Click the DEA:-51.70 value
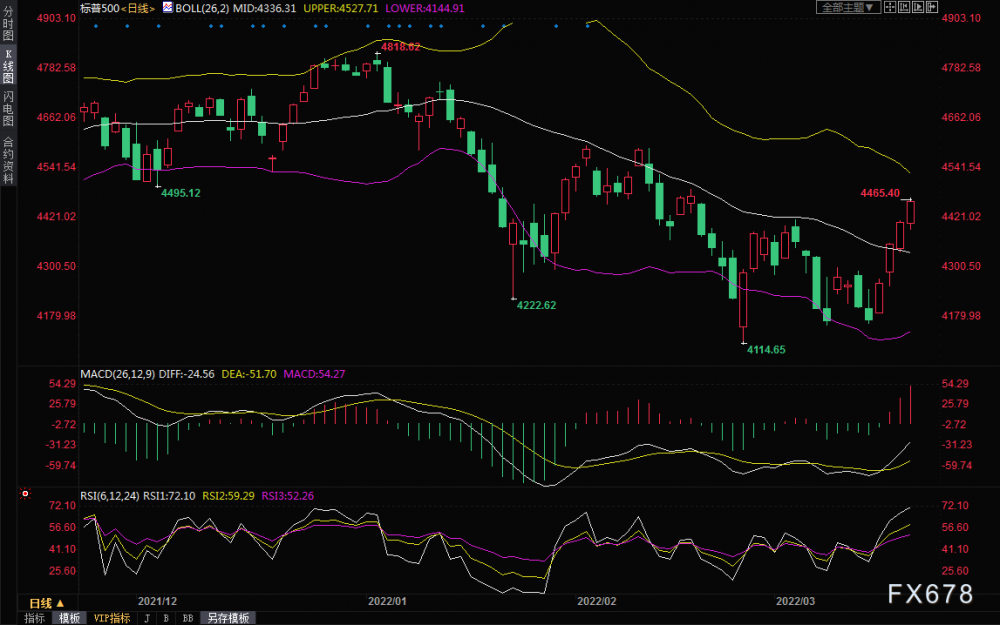The image size is (1000, 625). [249, 374]
